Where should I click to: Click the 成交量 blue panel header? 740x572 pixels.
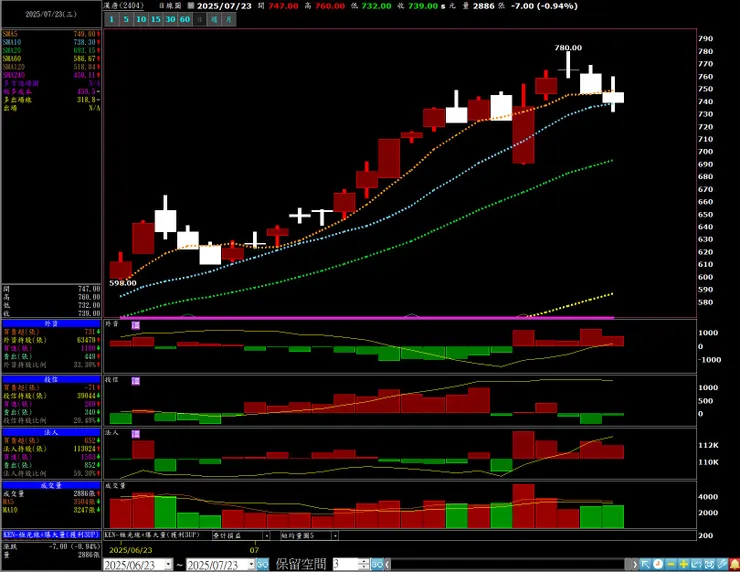click(51, 485)
